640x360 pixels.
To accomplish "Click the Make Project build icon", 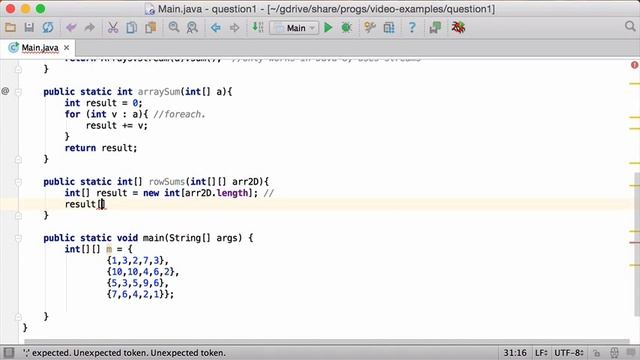I will pyautogui.click(x=258, y=28).
